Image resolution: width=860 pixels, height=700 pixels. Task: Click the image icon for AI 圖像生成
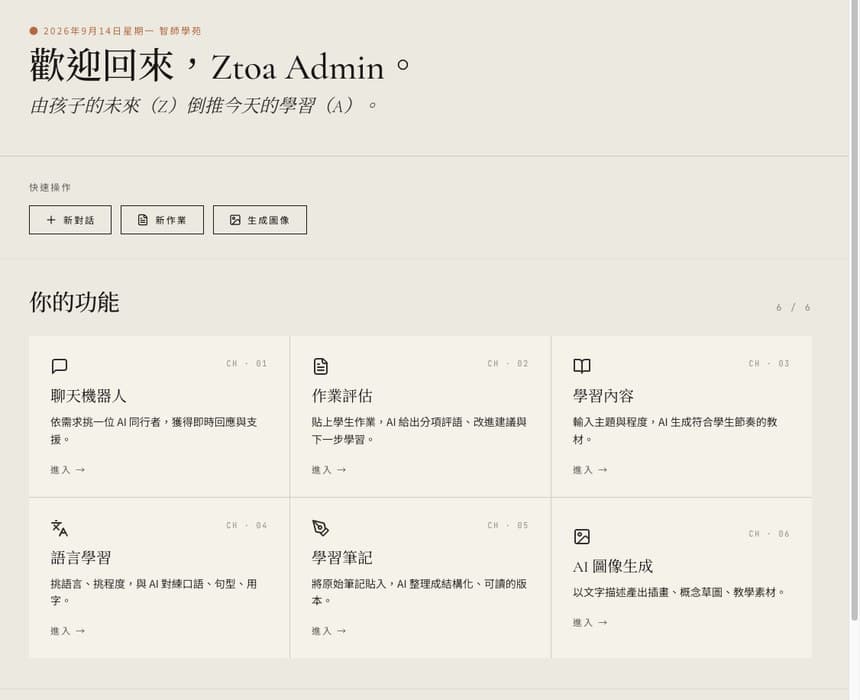click(582, 537)
